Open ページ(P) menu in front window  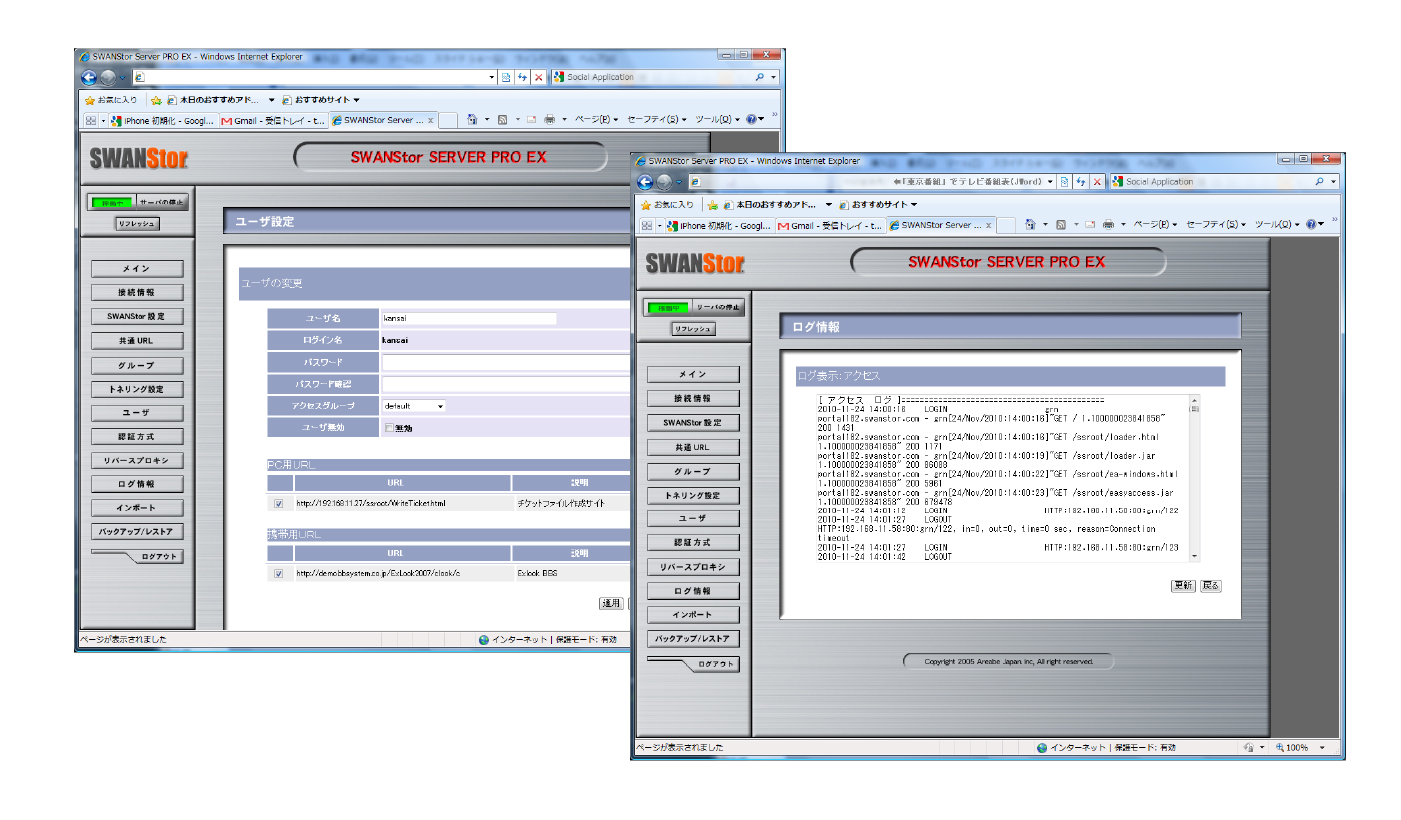[1155, 225]
